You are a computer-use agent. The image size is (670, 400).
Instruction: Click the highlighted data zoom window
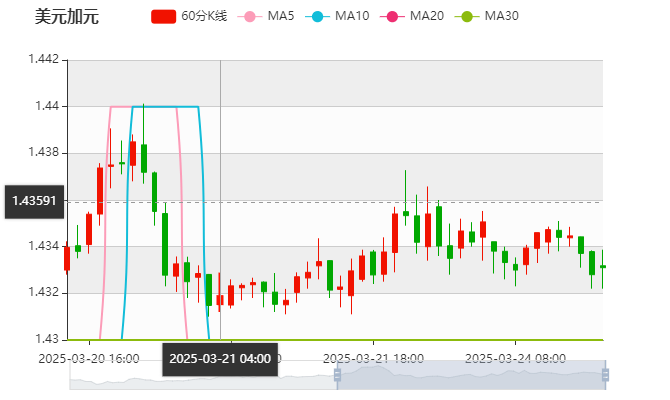470,376
